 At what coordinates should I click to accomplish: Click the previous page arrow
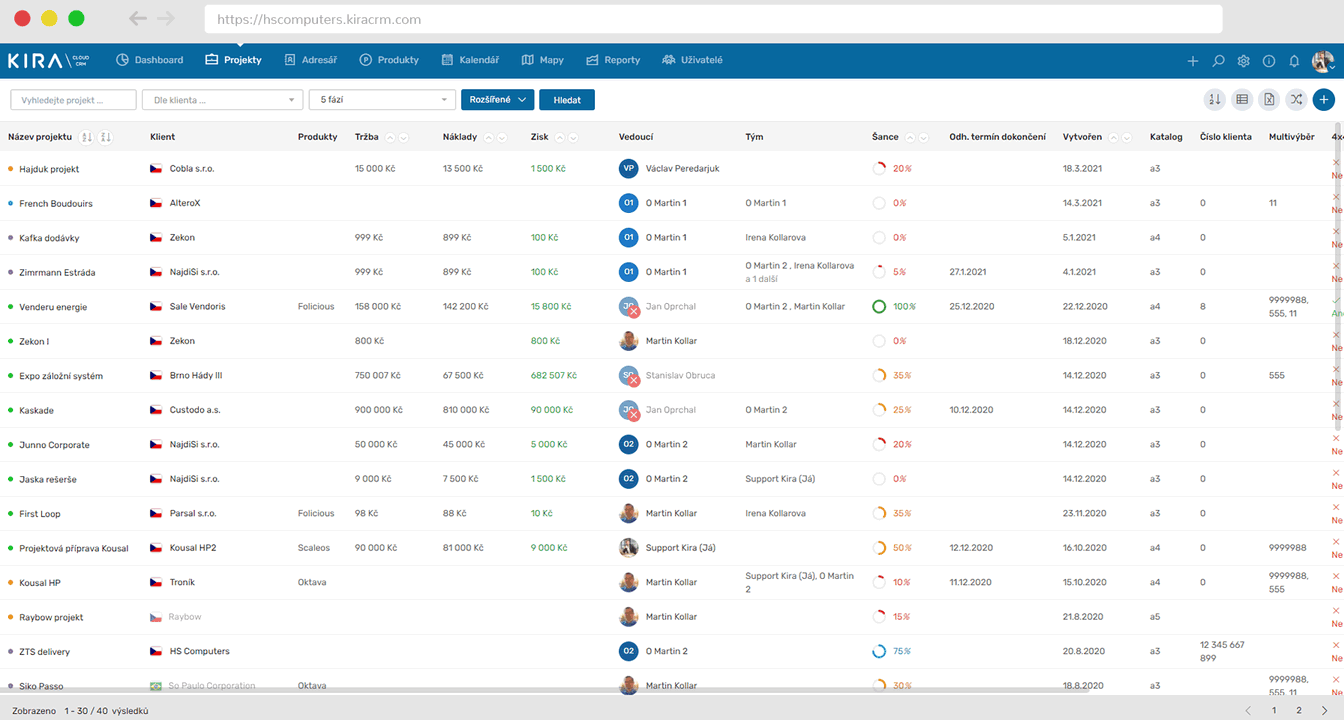[x=1248, y=710]
